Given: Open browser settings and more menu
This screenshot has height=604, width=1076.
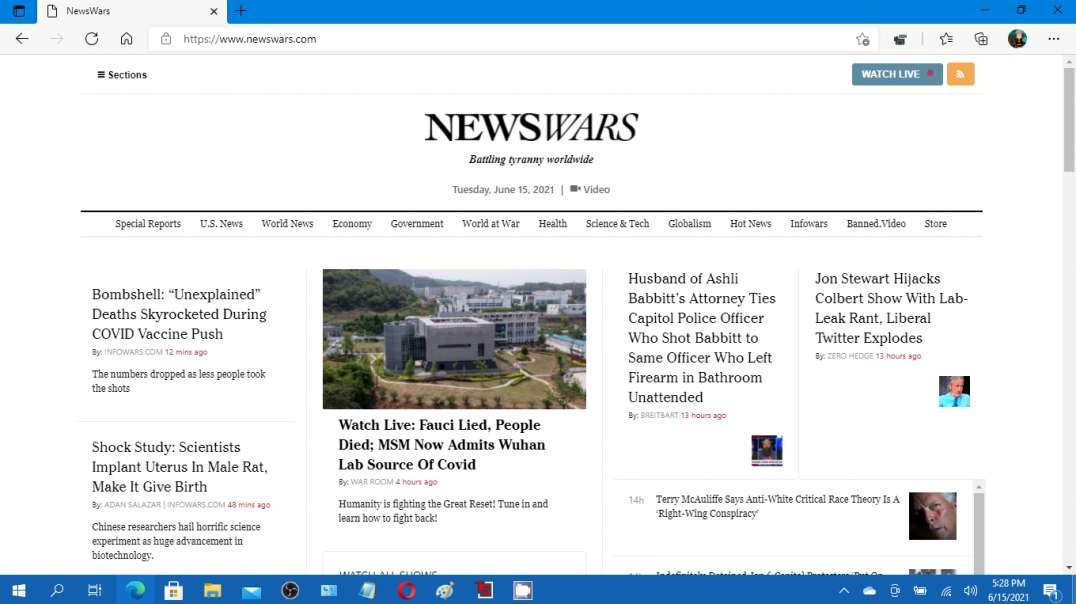Looking at the screenshot, I should (x=1053, y=39).
